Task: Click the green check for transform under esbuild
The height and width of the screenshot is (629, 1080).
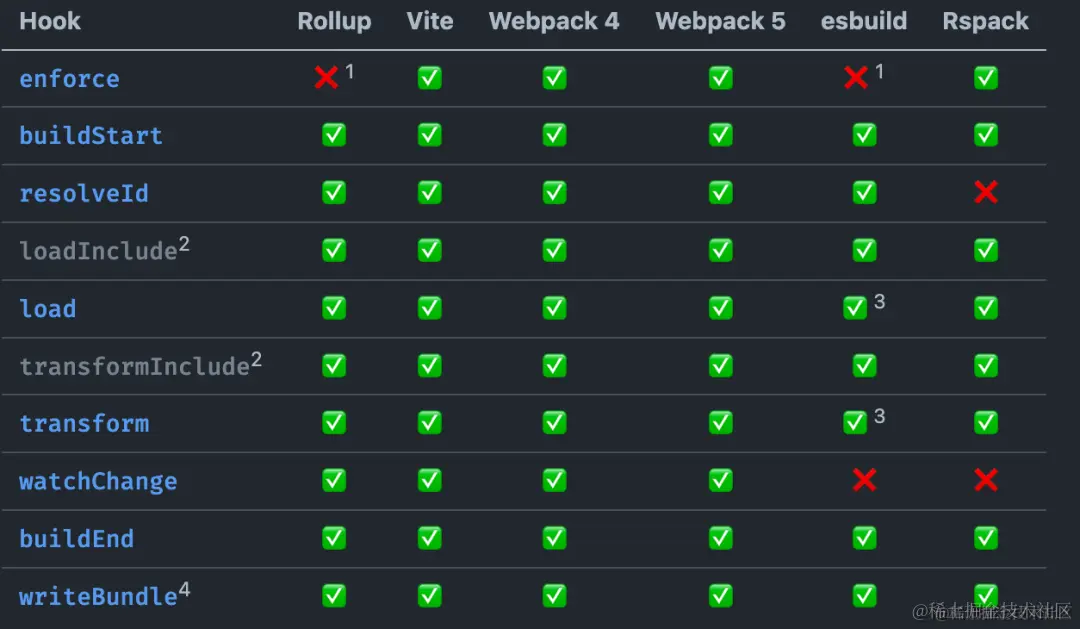Action: pyautogui.click(x=855, y=422)
